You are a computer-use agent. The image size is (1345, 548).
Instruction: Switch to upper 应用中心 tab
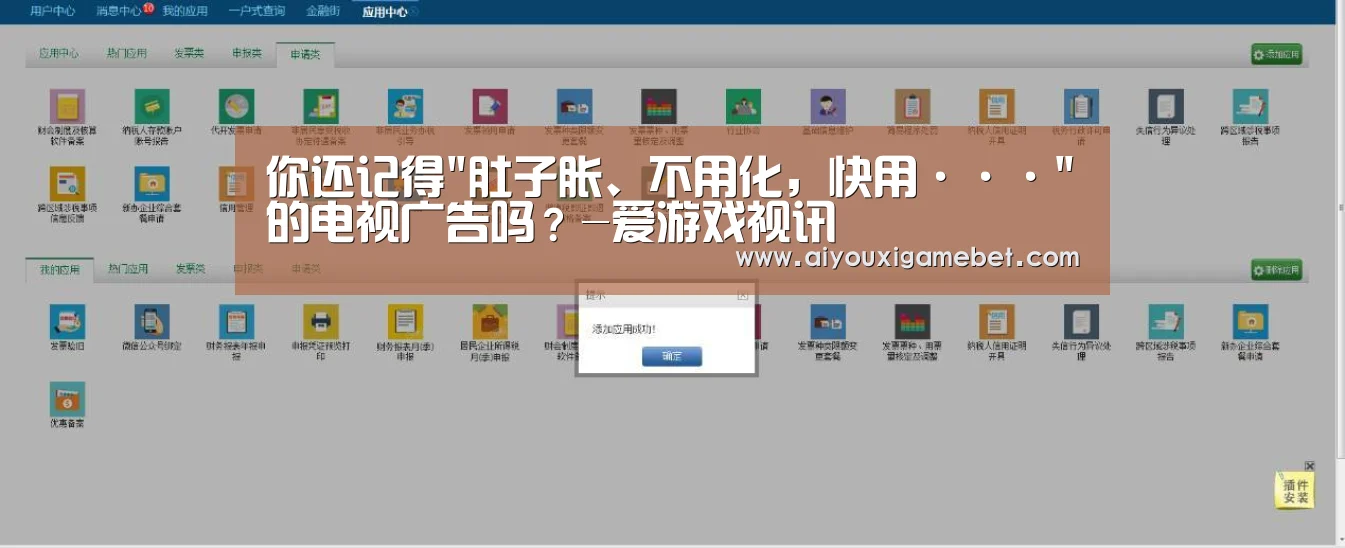(x=59, y=54)
